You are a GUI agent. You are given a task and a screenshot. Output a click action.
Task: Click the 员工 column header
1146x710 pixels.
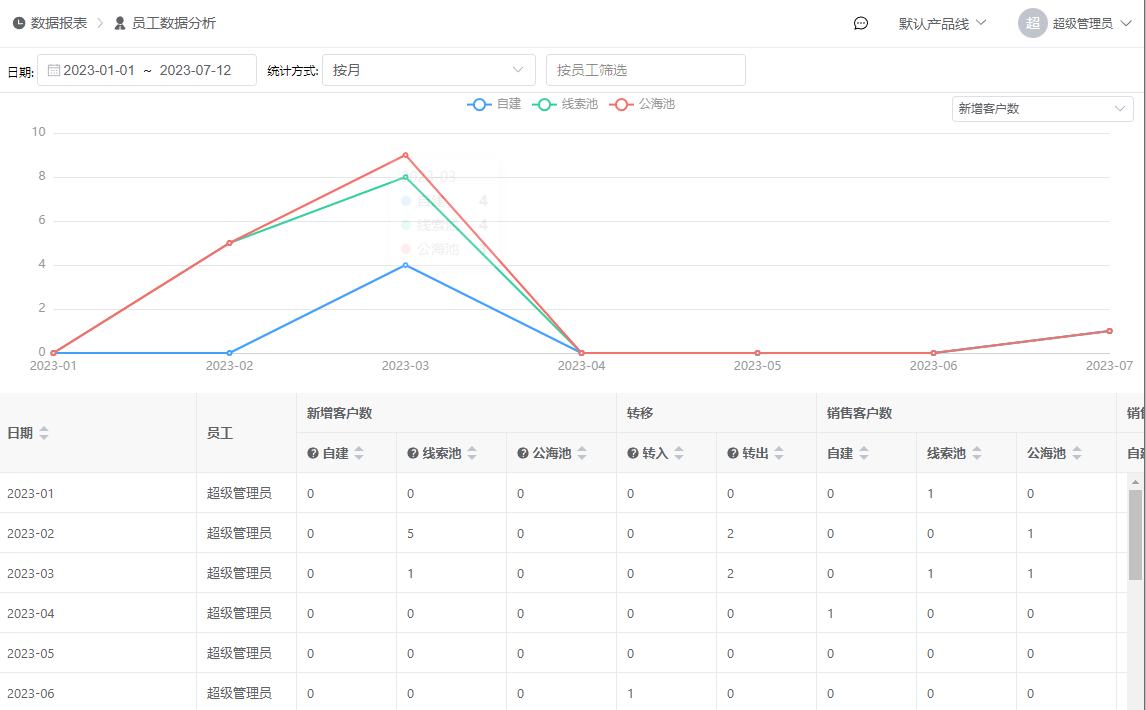[x=220, y=433]
